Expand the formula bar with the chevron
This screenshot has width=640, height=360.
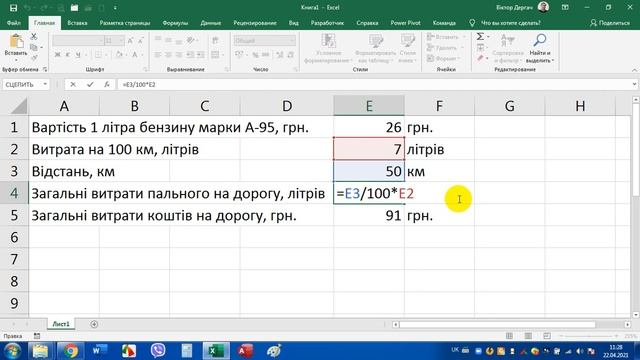(634, 84)
